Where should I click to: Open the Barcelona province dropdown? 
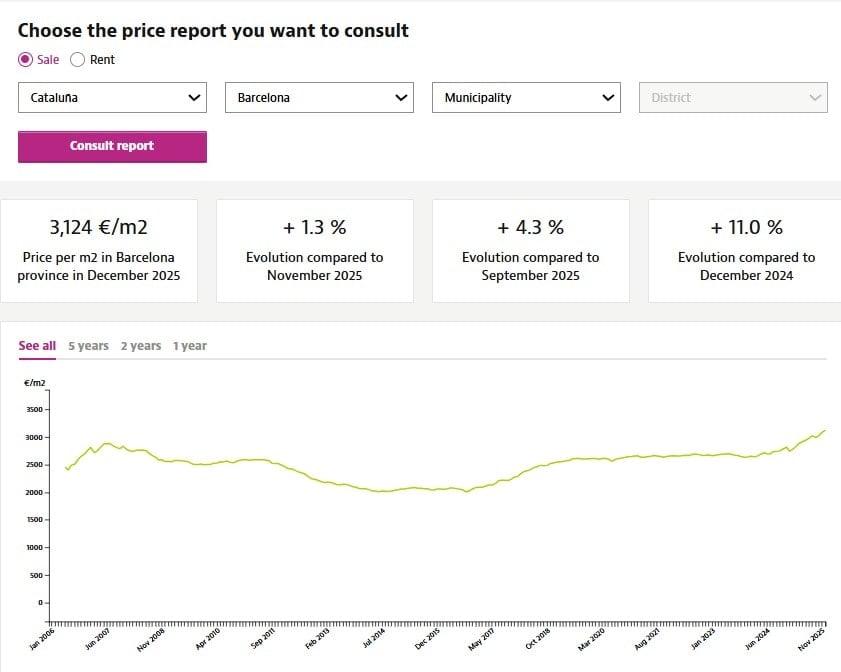point(318,97)
